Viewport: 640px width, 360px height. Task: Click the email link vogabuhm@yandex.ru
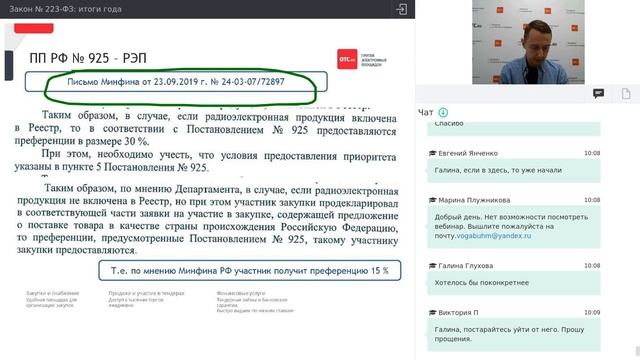pos(493,236)
